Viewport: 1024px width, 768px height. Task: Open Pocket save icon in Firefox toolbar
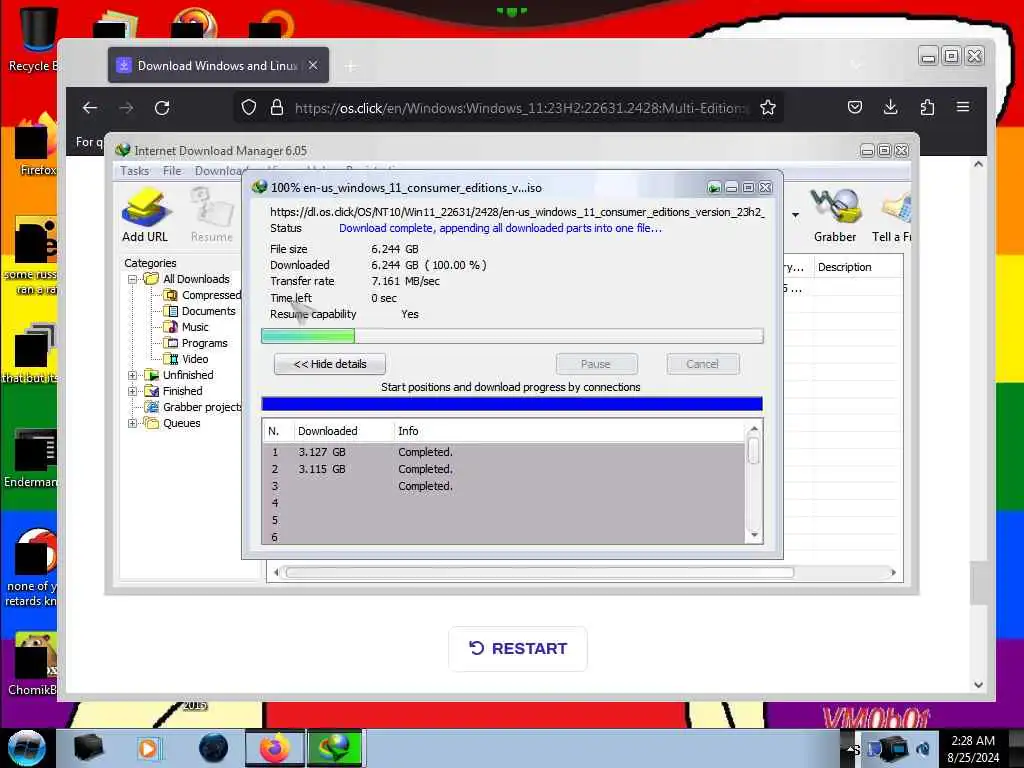[855, 107]
